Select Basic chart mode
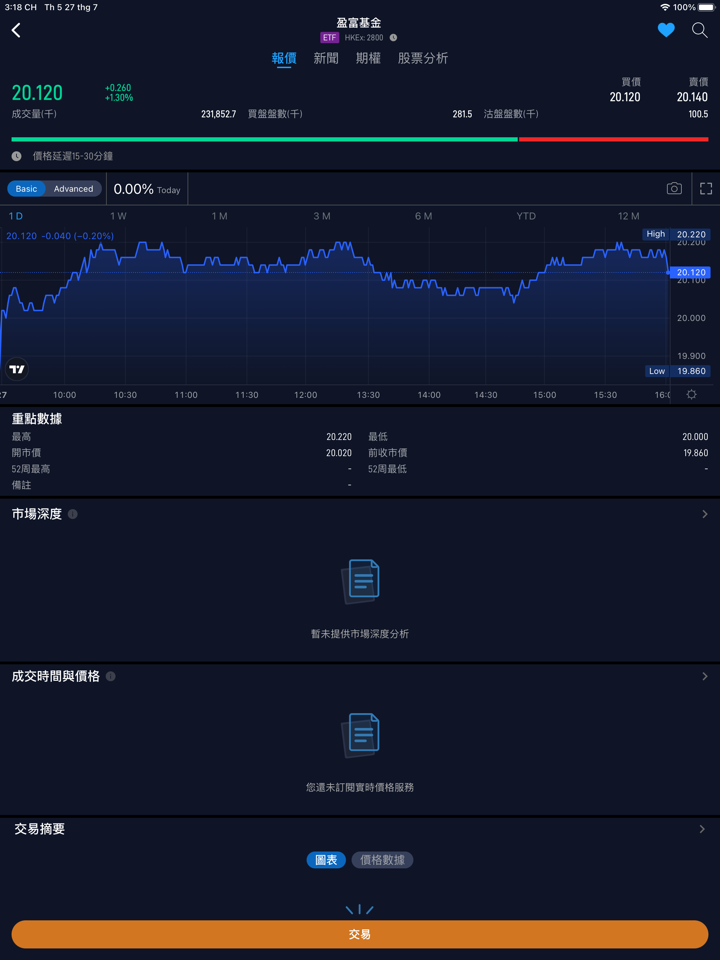720x960 pixels. pyautogui.click(x=27, y=189)
